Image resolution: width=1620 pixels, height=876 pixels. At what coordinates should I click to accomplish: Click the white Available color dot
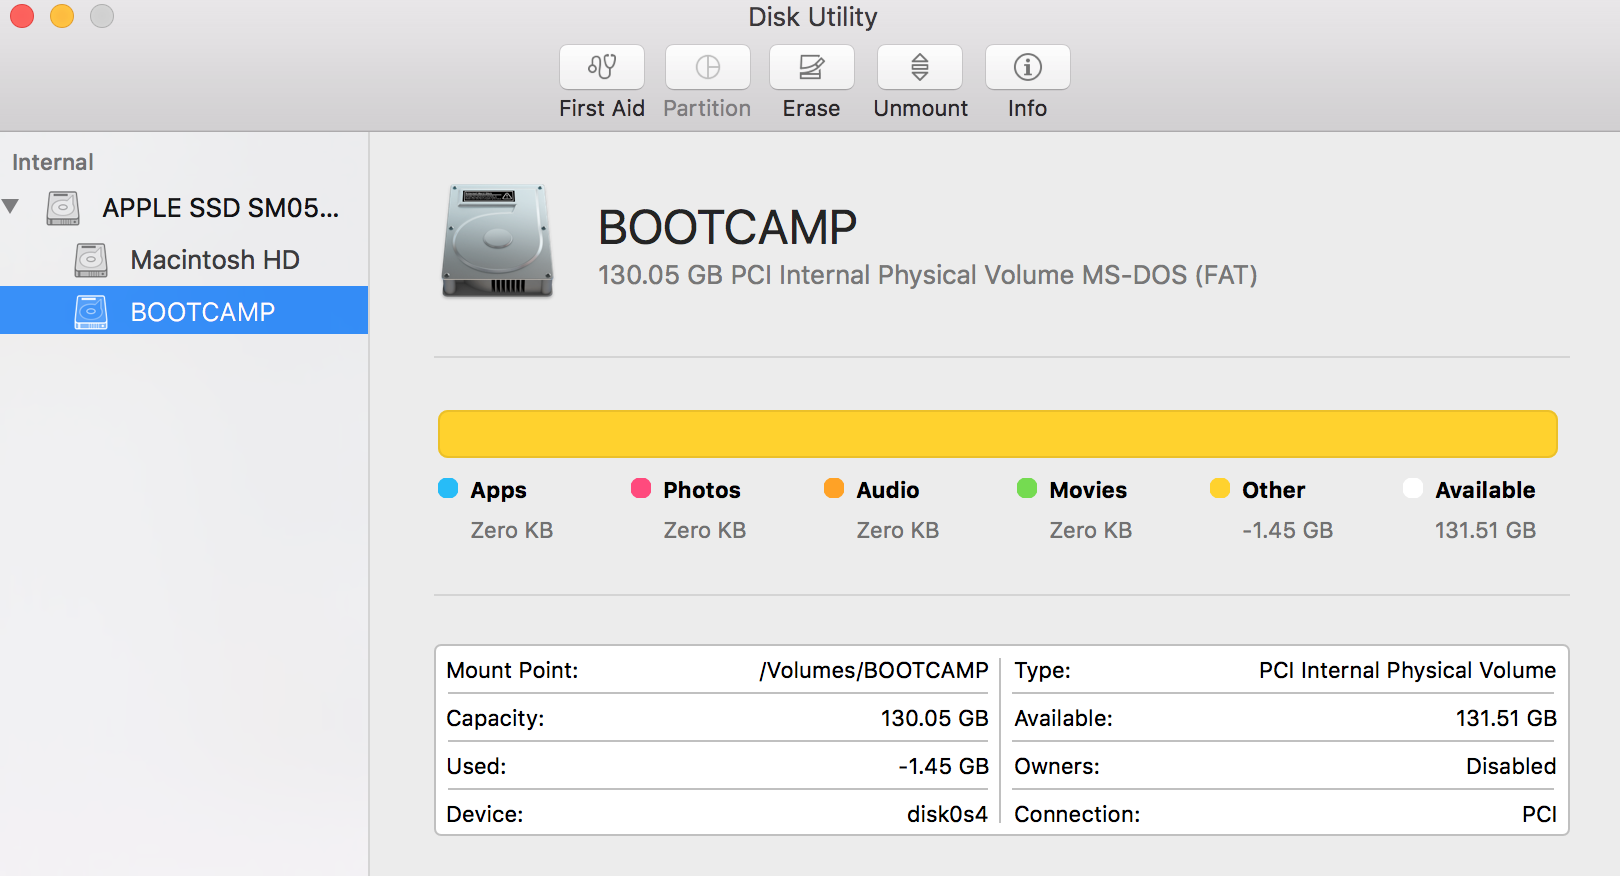point(1413,488)
